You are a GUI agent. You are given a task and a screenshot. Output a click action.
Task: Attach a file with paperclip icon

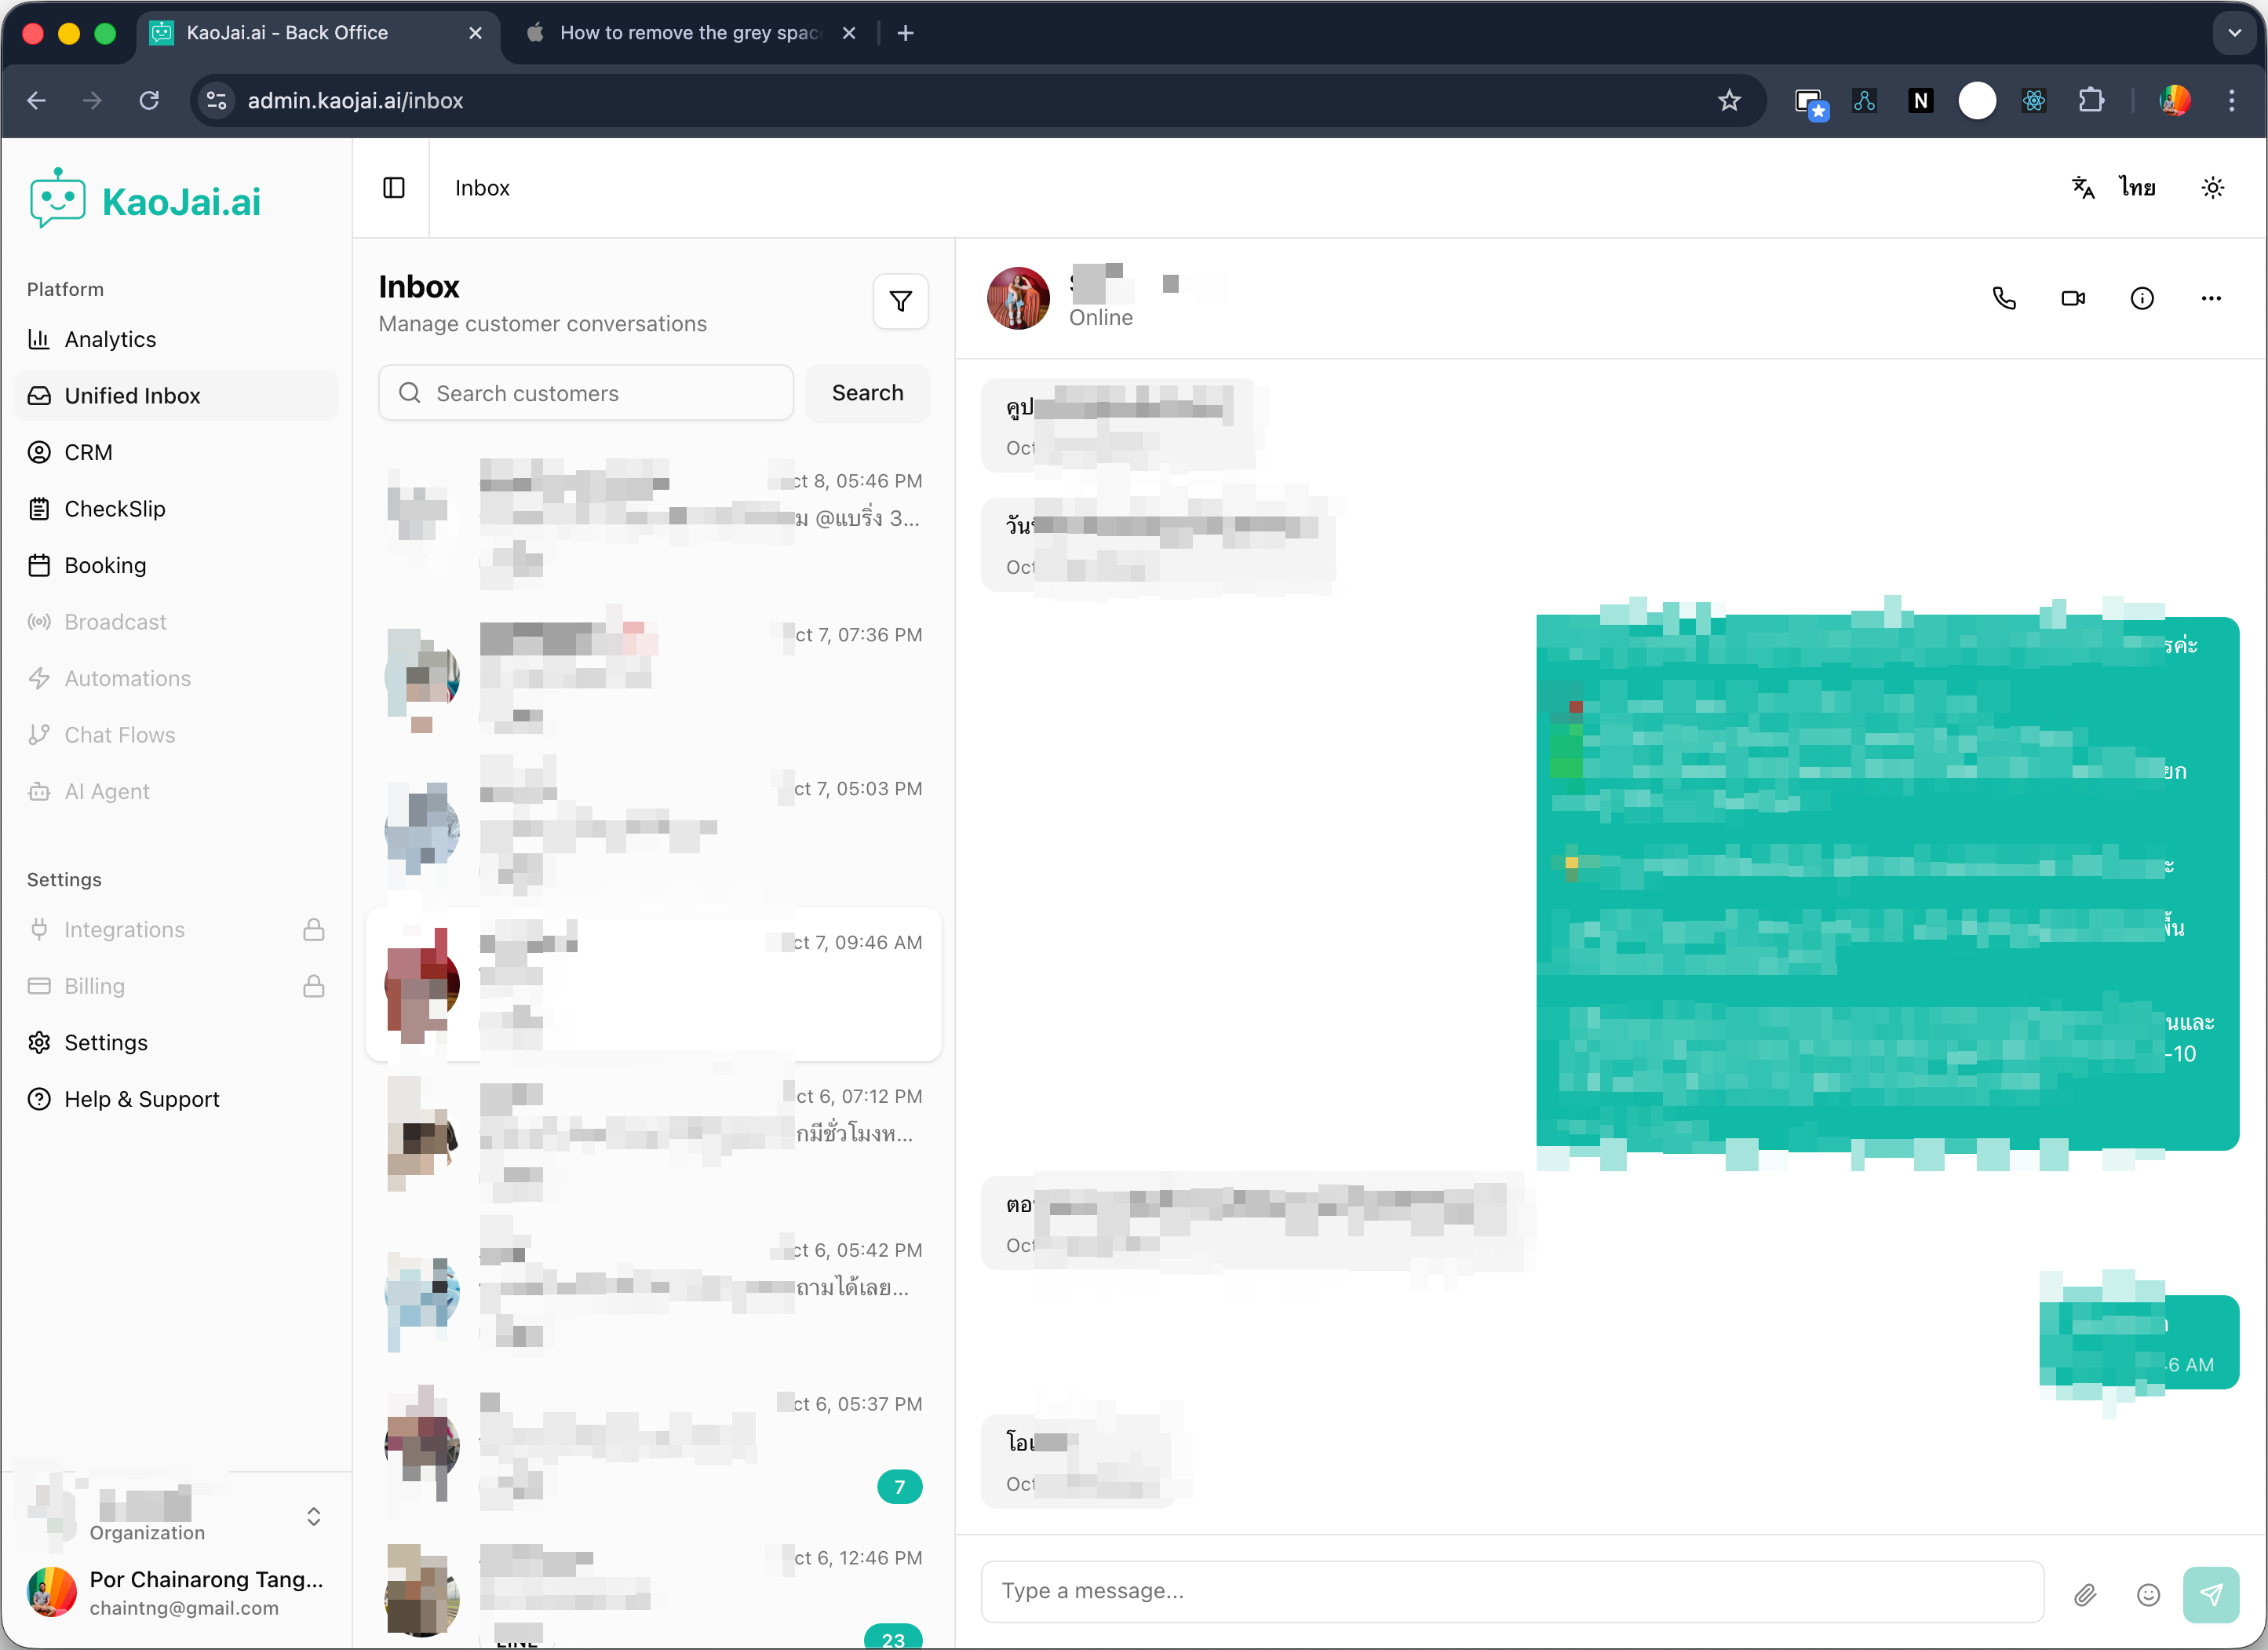2085,1594
